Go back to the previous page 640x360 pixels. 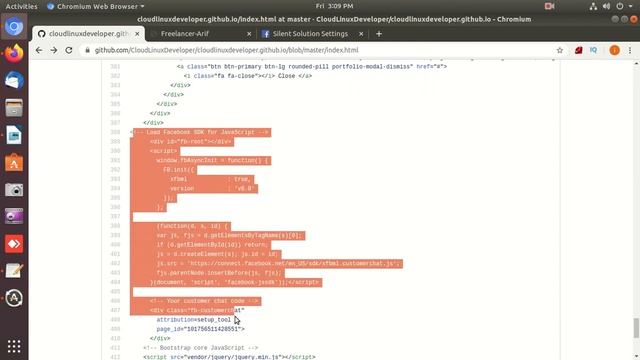[x=39, y=50]
